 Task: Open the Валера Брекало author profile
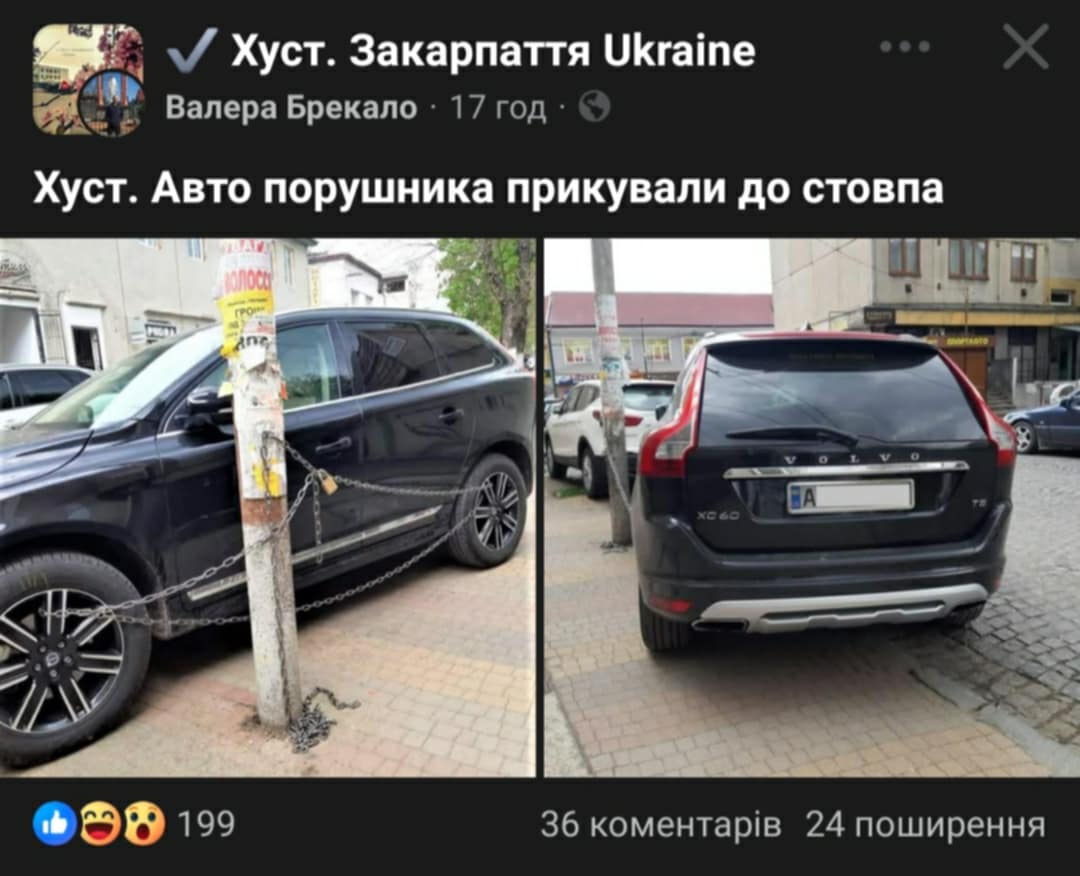click(x=291, y=108)
